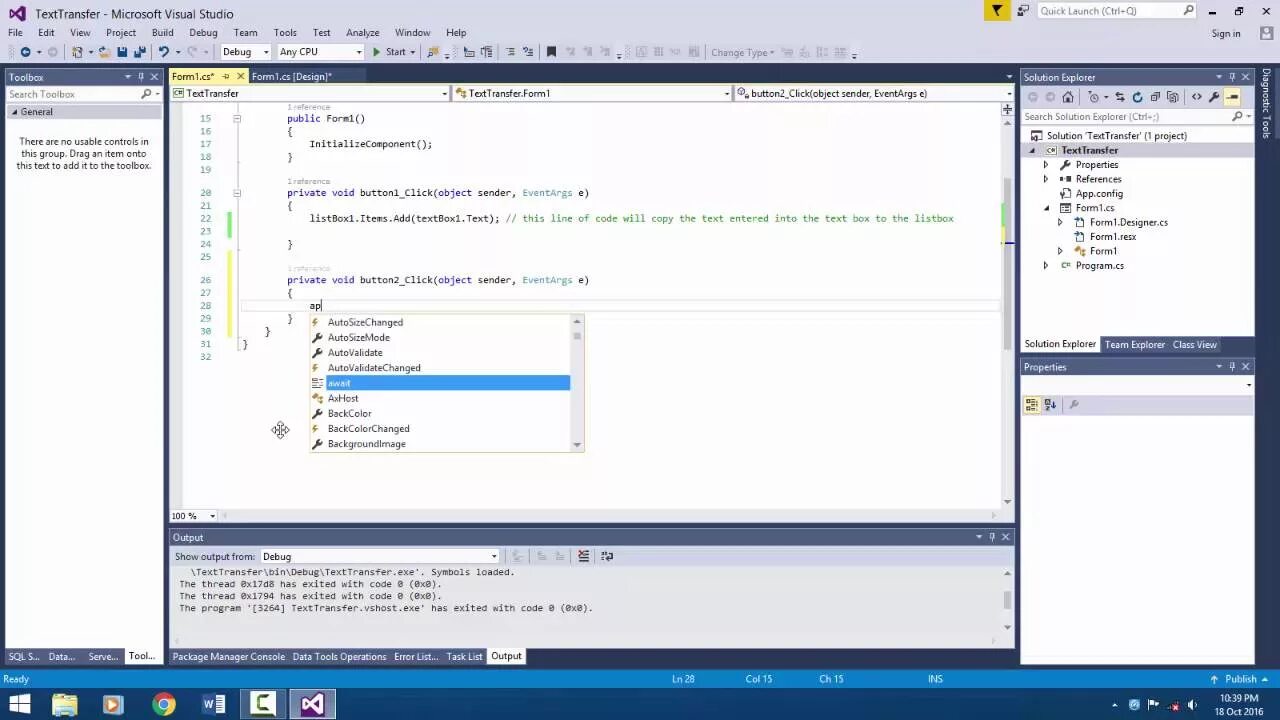The image size is (1280, 720).
Task: Toggle a bookmark with the bookmark icon
Action: 551,52
